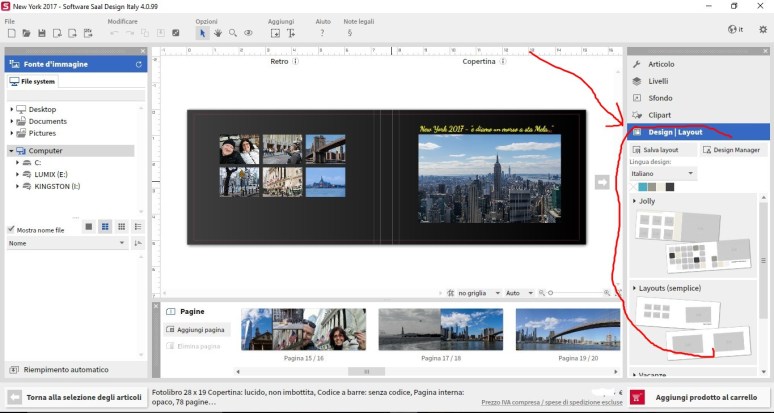774x413 pixels.
Task: Click the eye preview icon
Action: pos(248,33)
